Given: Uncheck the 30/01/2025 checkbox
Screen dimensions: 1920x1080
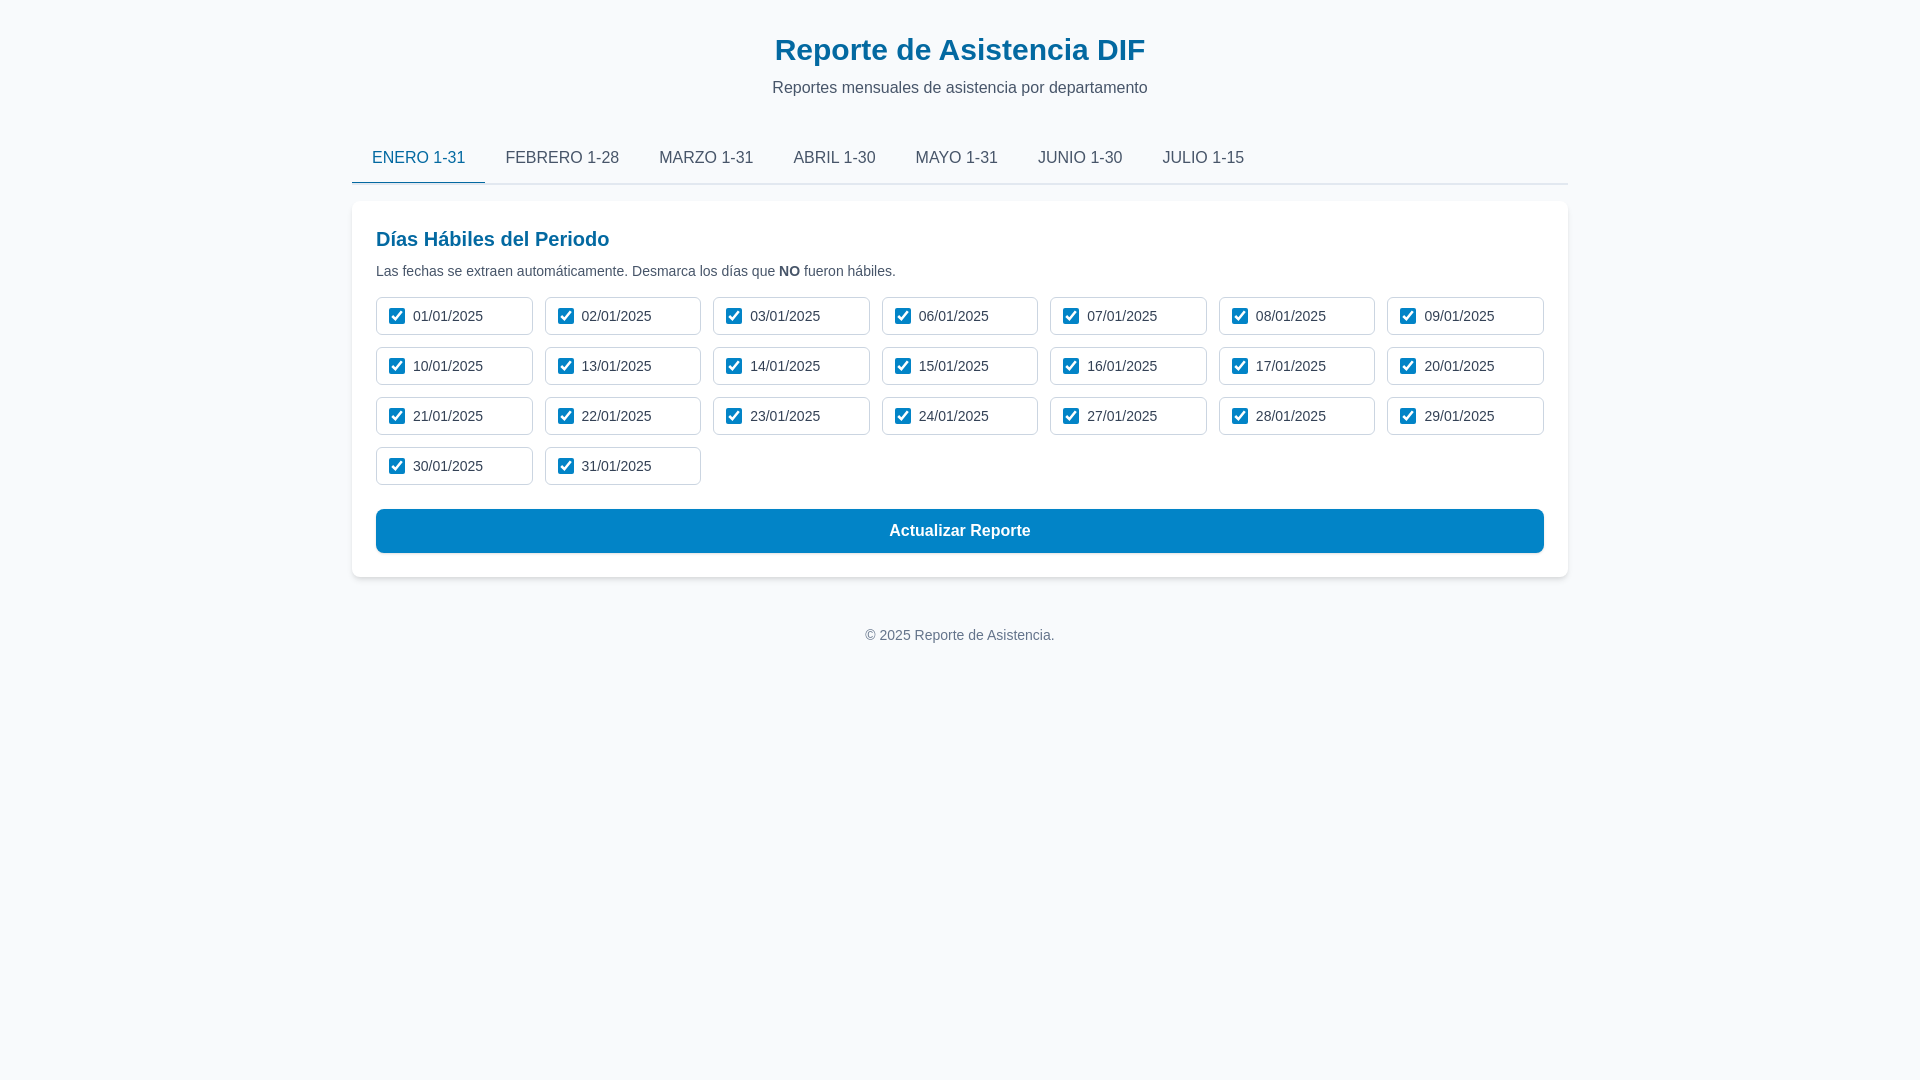Looking at the screenshot, I should [397, 466].
